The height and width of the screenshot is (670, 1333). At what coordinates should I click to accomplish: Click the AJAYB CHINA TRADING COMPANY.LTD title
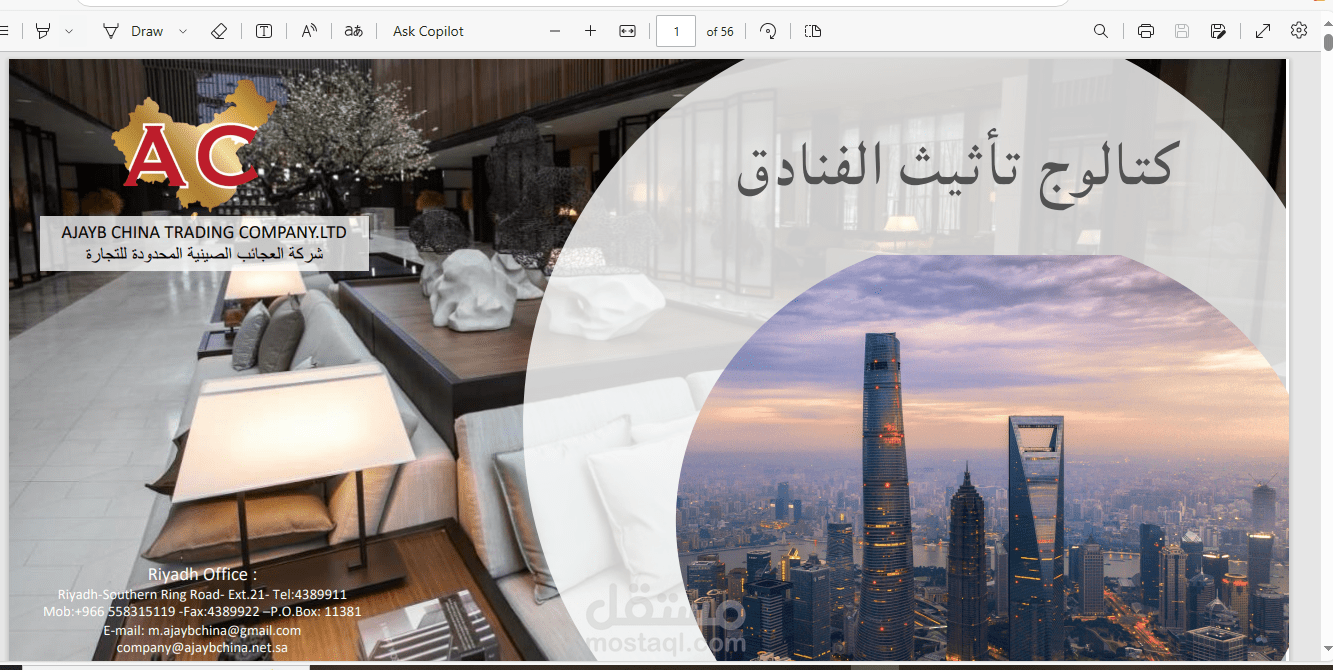(204, 232)
